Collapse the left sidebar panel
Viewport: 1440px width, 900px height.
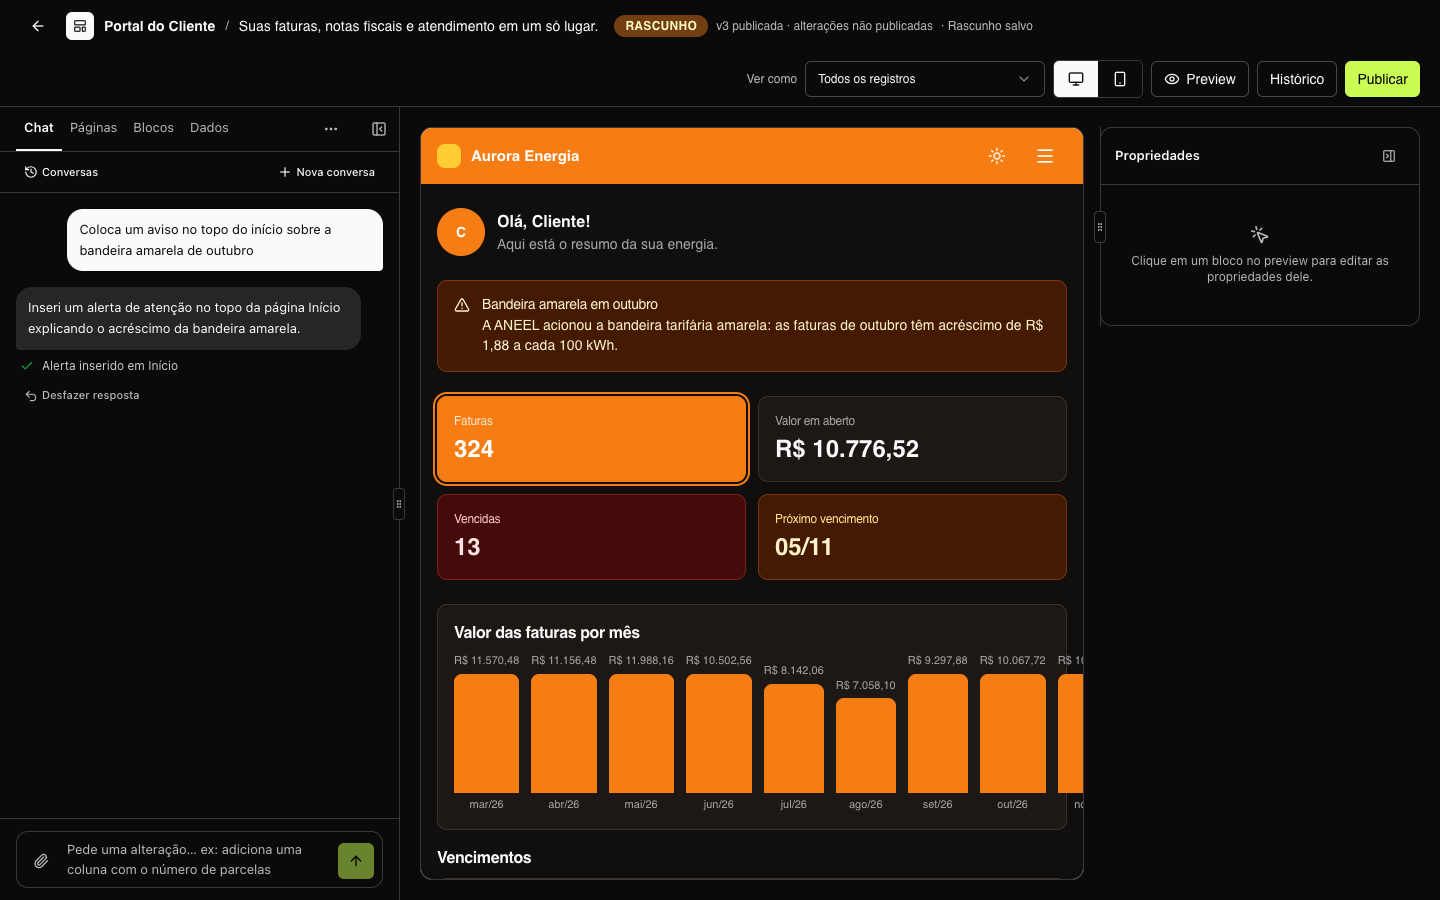click(379, 129)
